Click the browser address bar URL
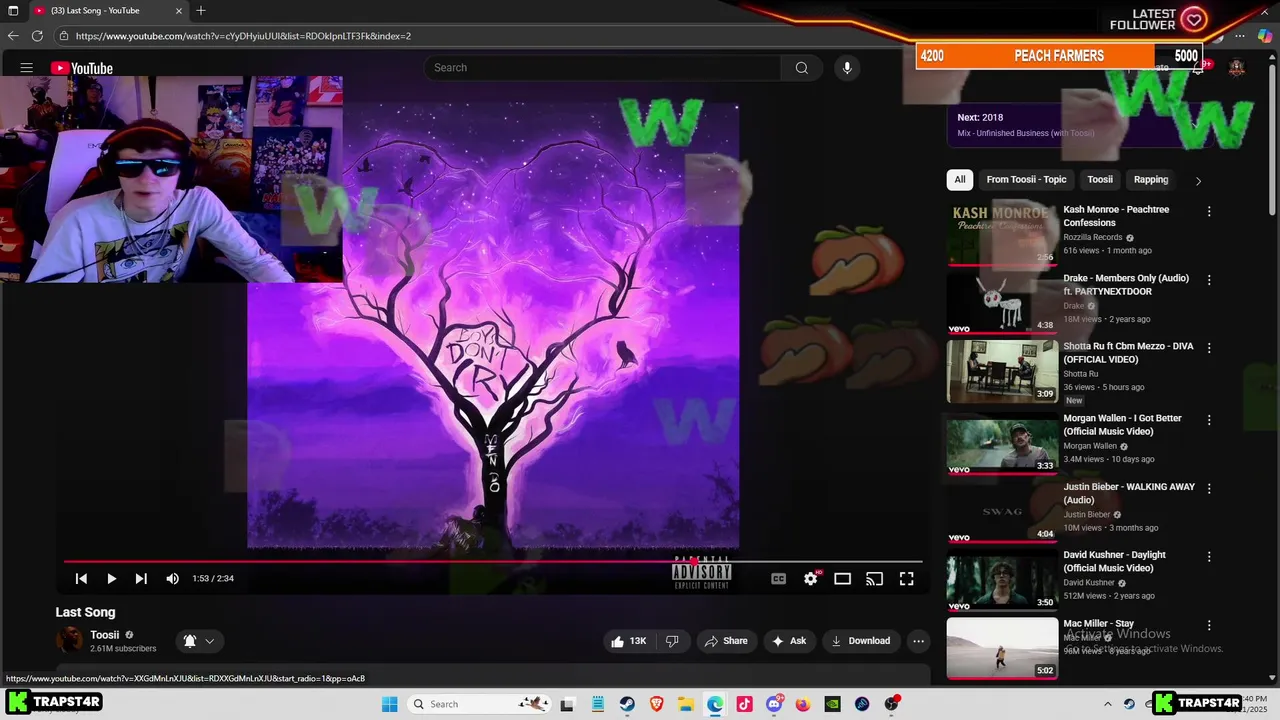 tap(243, 36)
